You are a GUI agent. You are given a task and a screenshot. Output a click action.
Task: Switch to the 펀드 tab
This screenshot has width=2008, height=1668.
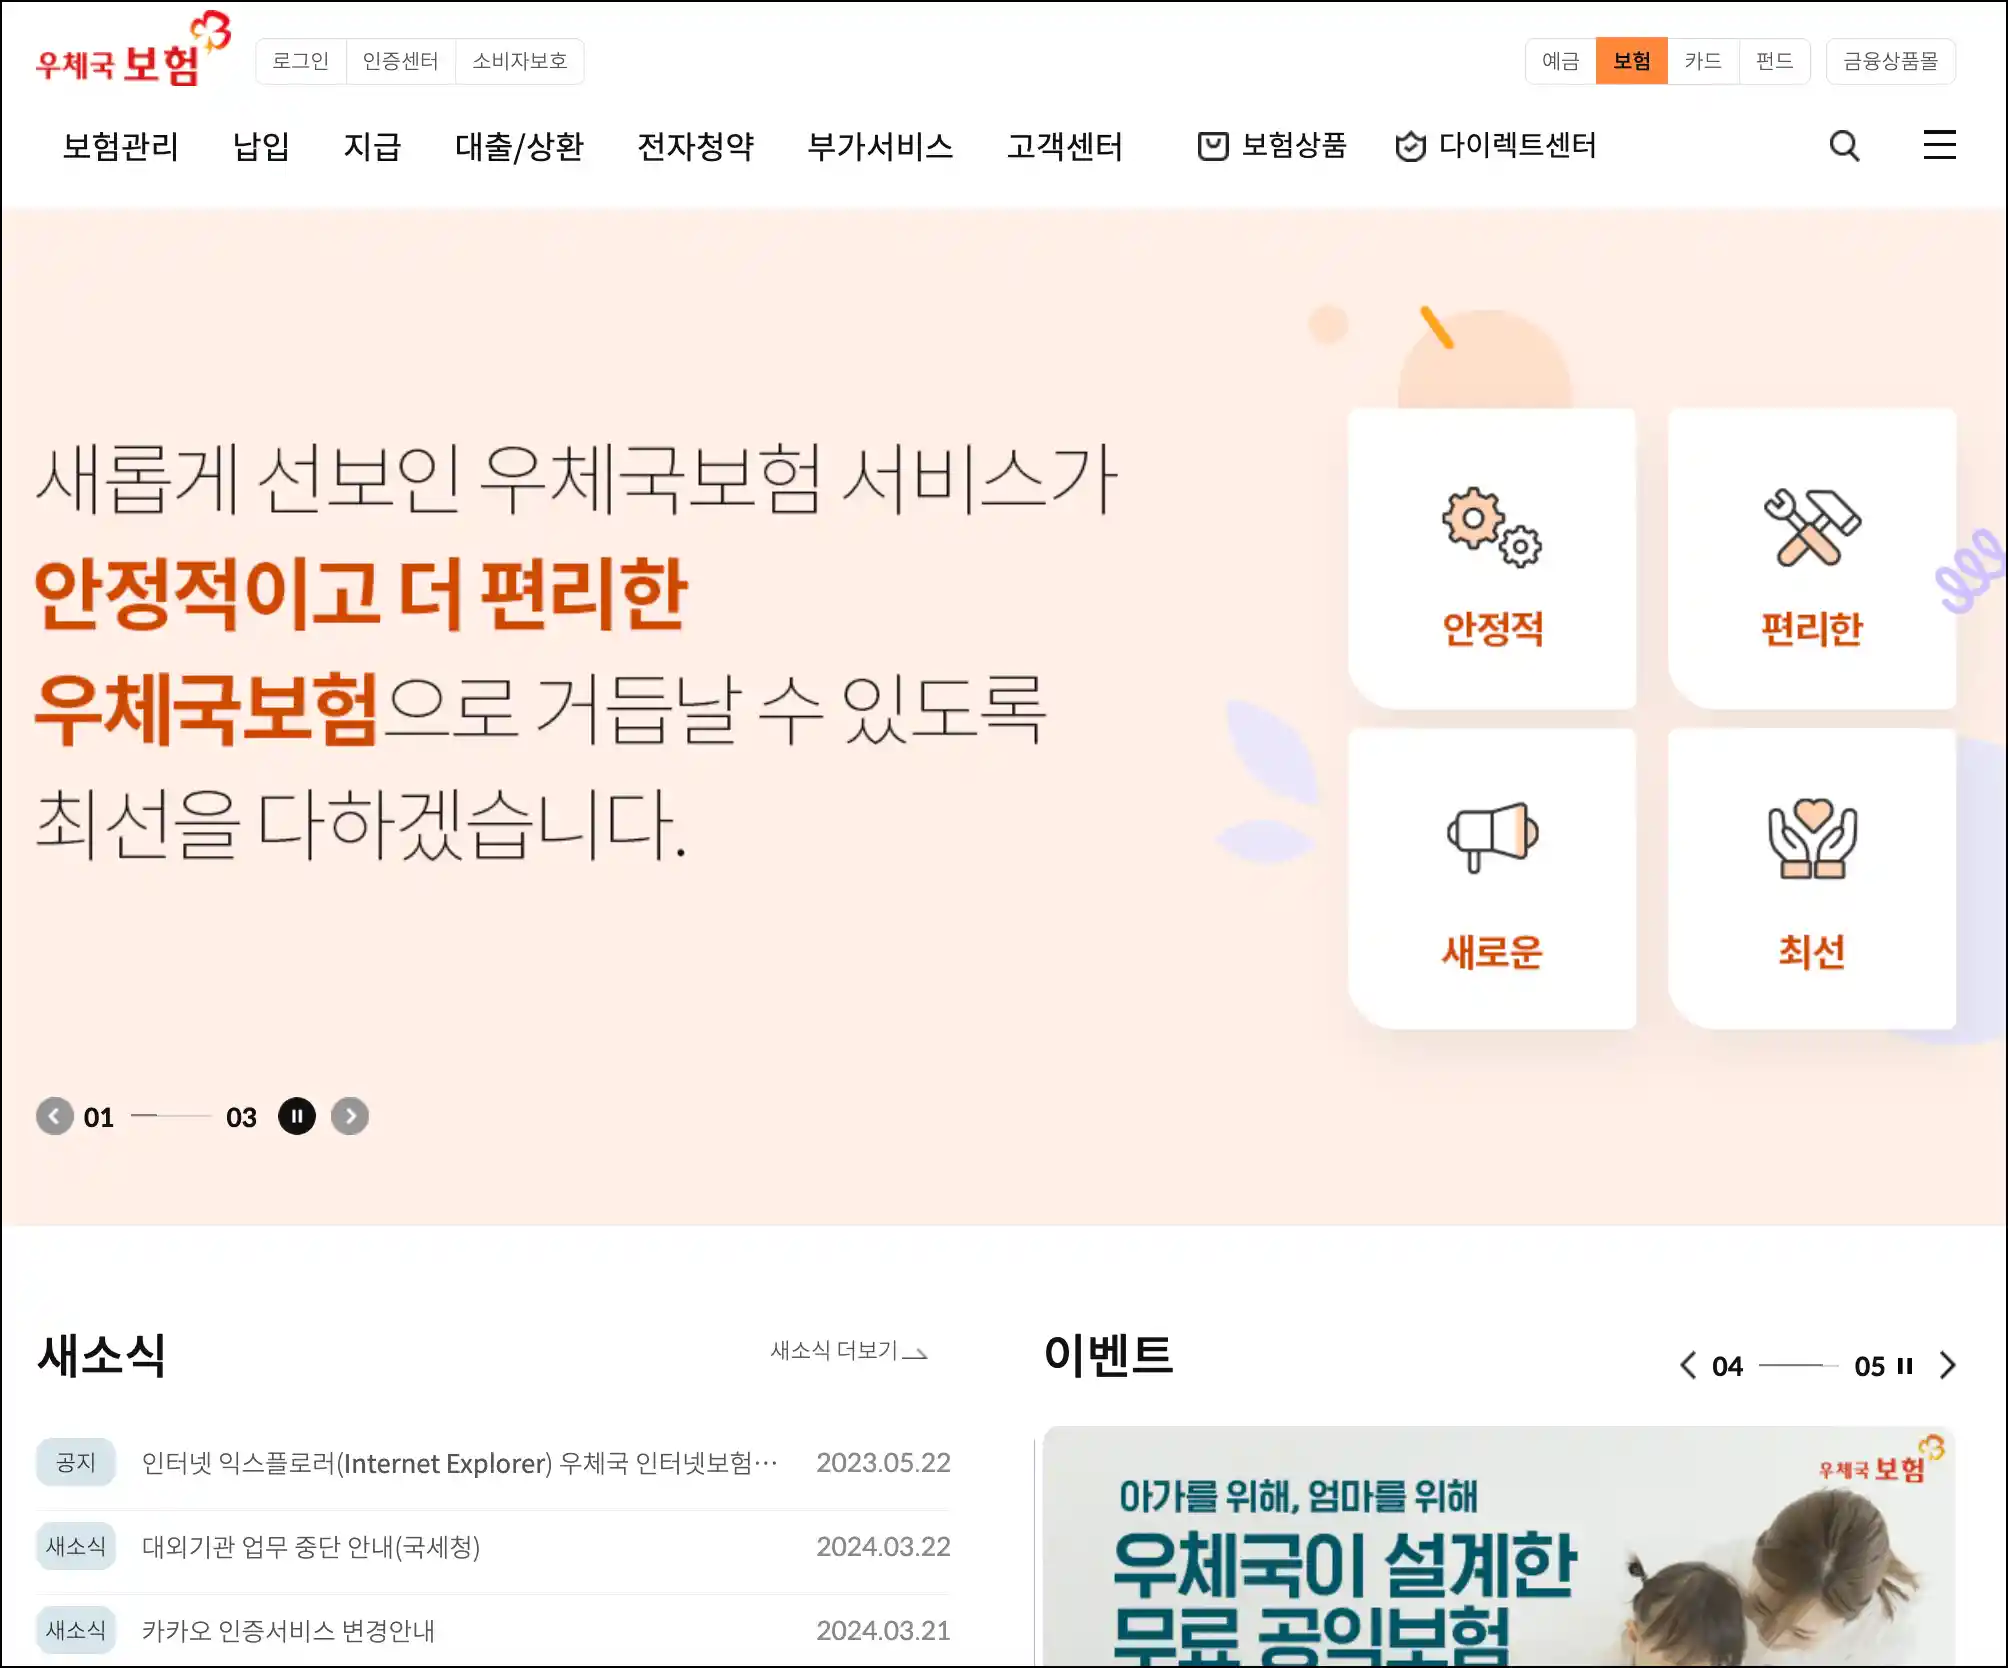pos(1775,61)
